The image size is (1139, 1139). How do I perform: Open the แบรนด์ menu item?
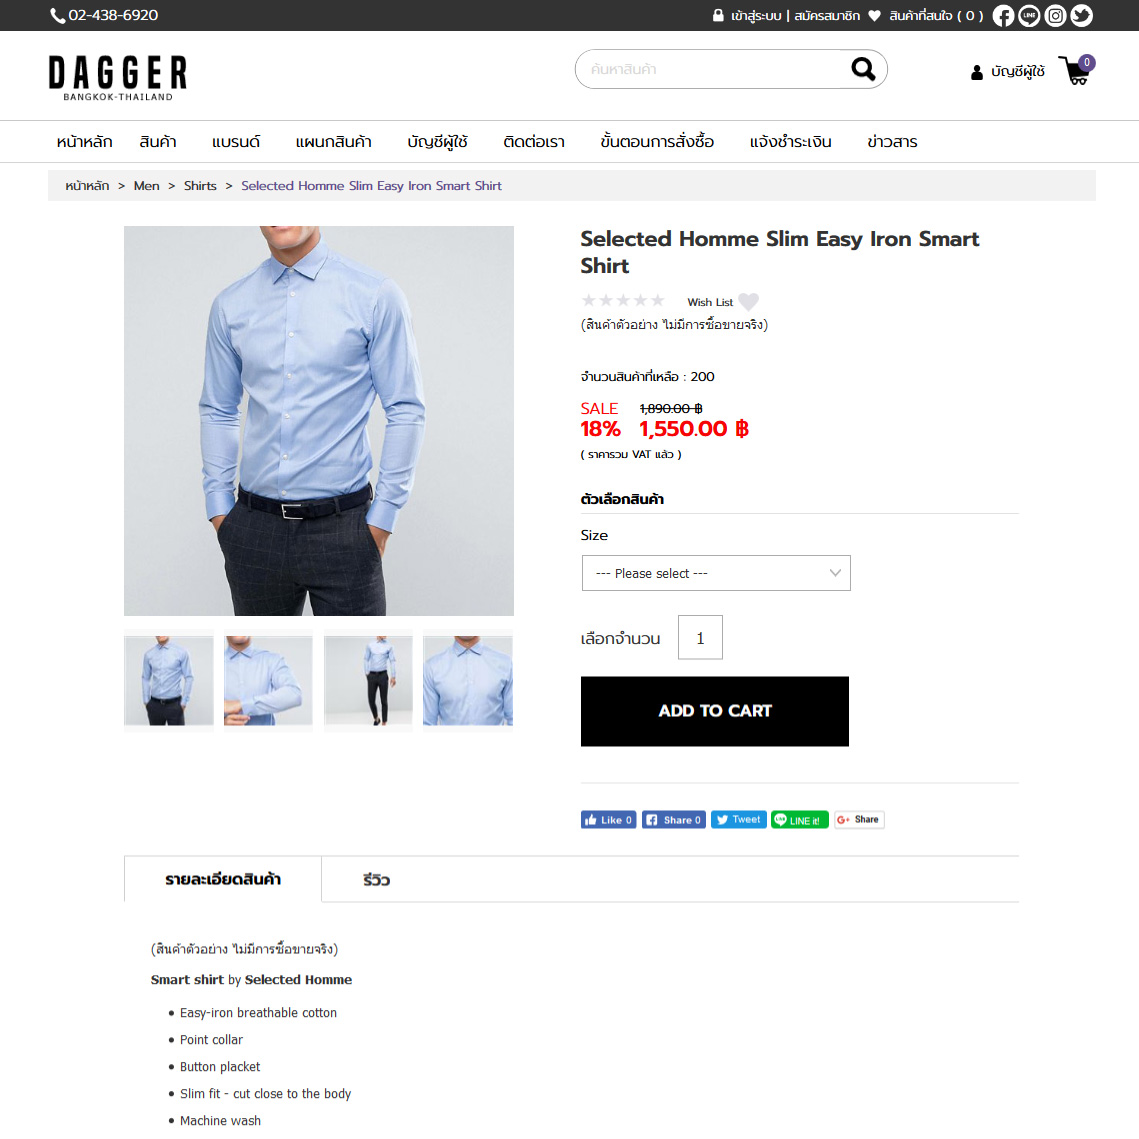pyautogui.click(x=235, y=142)
